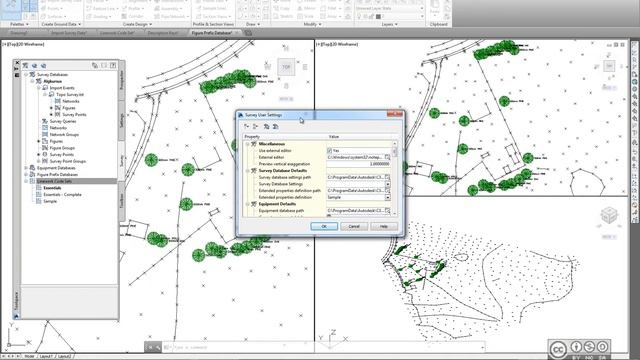Click OK in Survey User Settings
Image resolution: width=640 pixels, height=360 pixels.
[324, 226]
